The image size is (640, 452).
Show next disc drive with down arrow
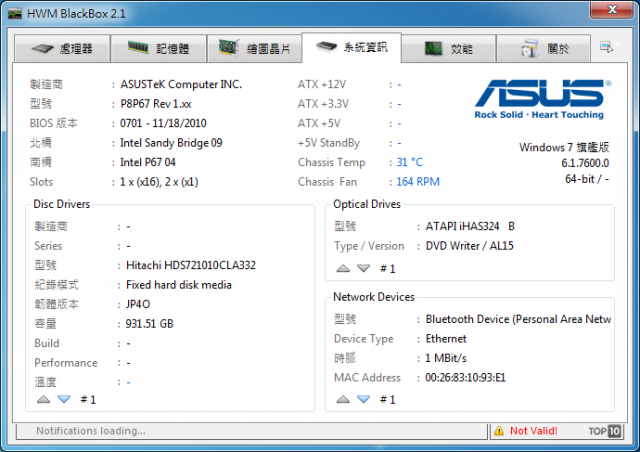[64, 399]
